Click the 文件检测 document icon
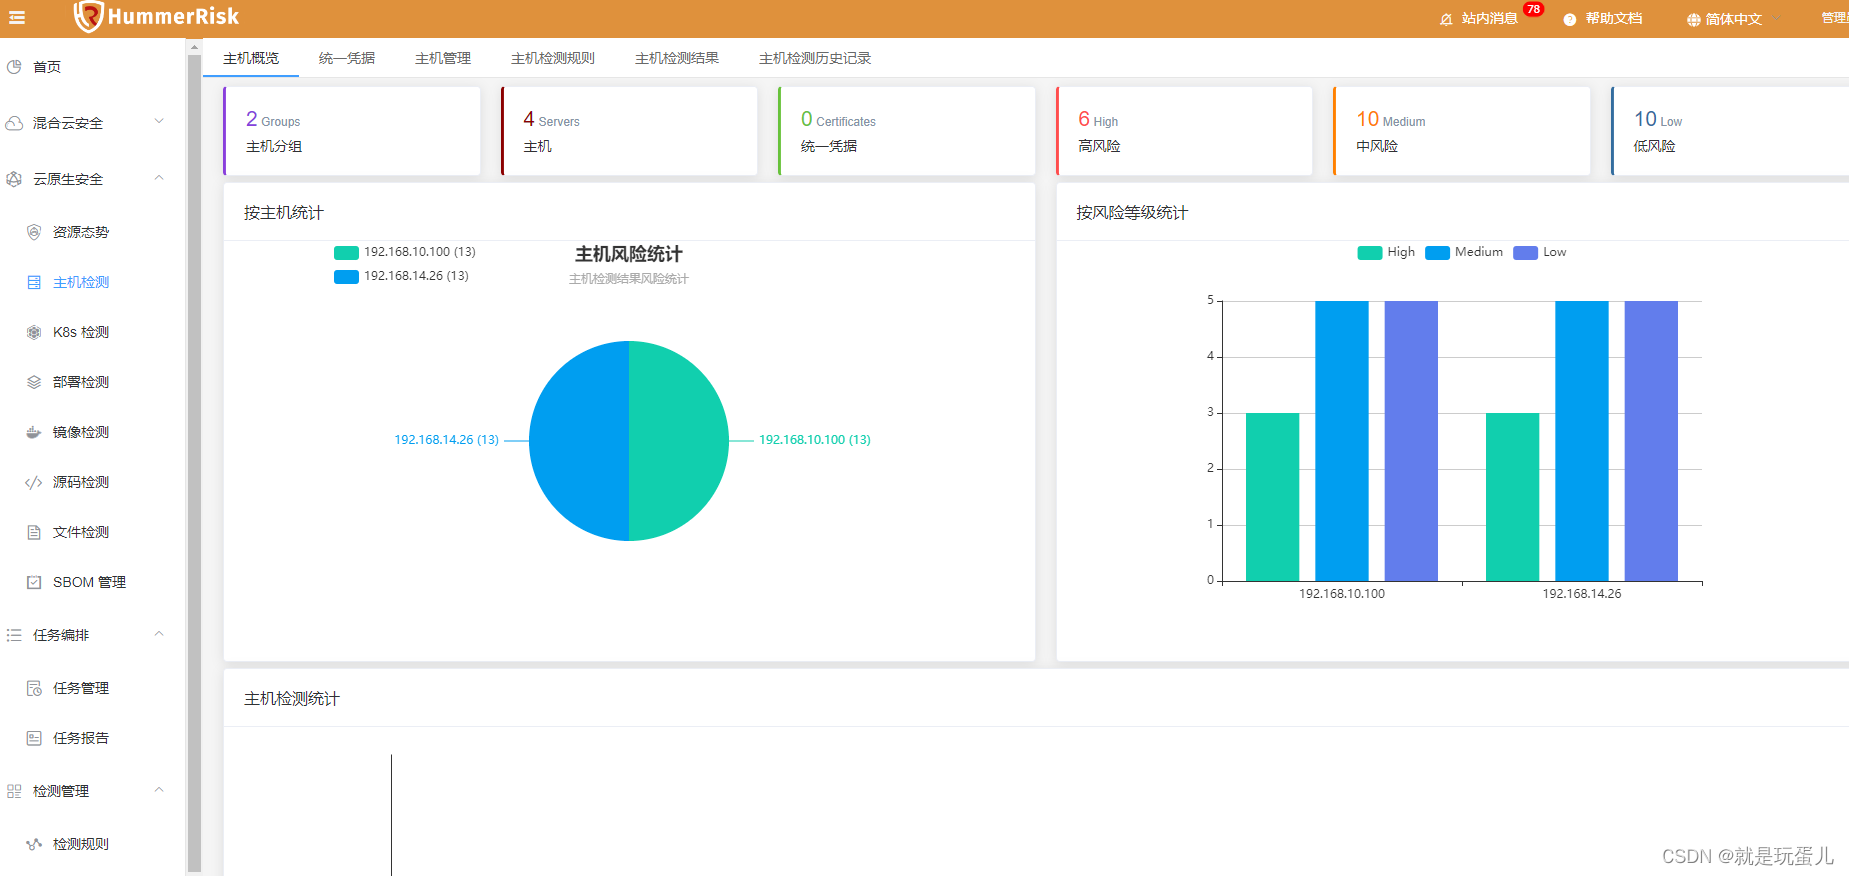1849x876 pixels. pyautogui.click(x=34, y=532)
